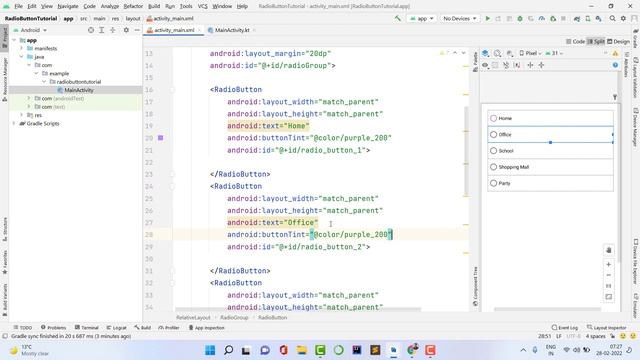Viewport: 640px width, 360px height.
Task: Open the Refactor menu
Action: [133, 6]
